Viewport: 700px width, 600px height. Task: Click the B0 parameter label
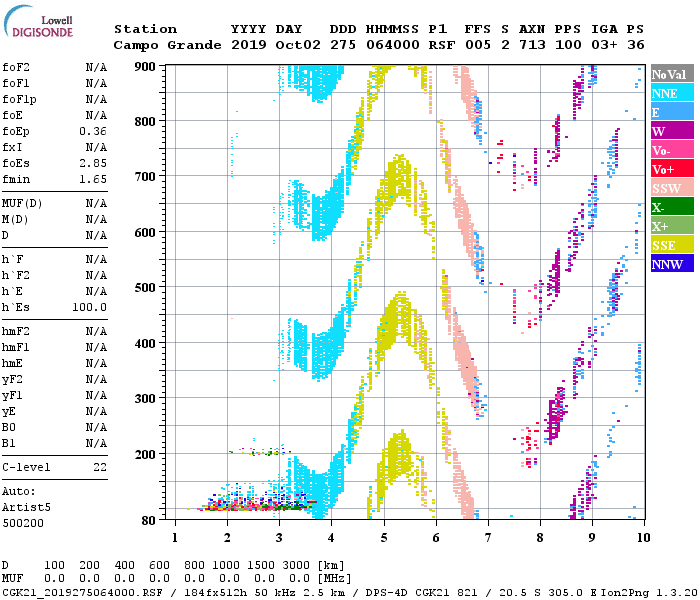tap(8, 428)
